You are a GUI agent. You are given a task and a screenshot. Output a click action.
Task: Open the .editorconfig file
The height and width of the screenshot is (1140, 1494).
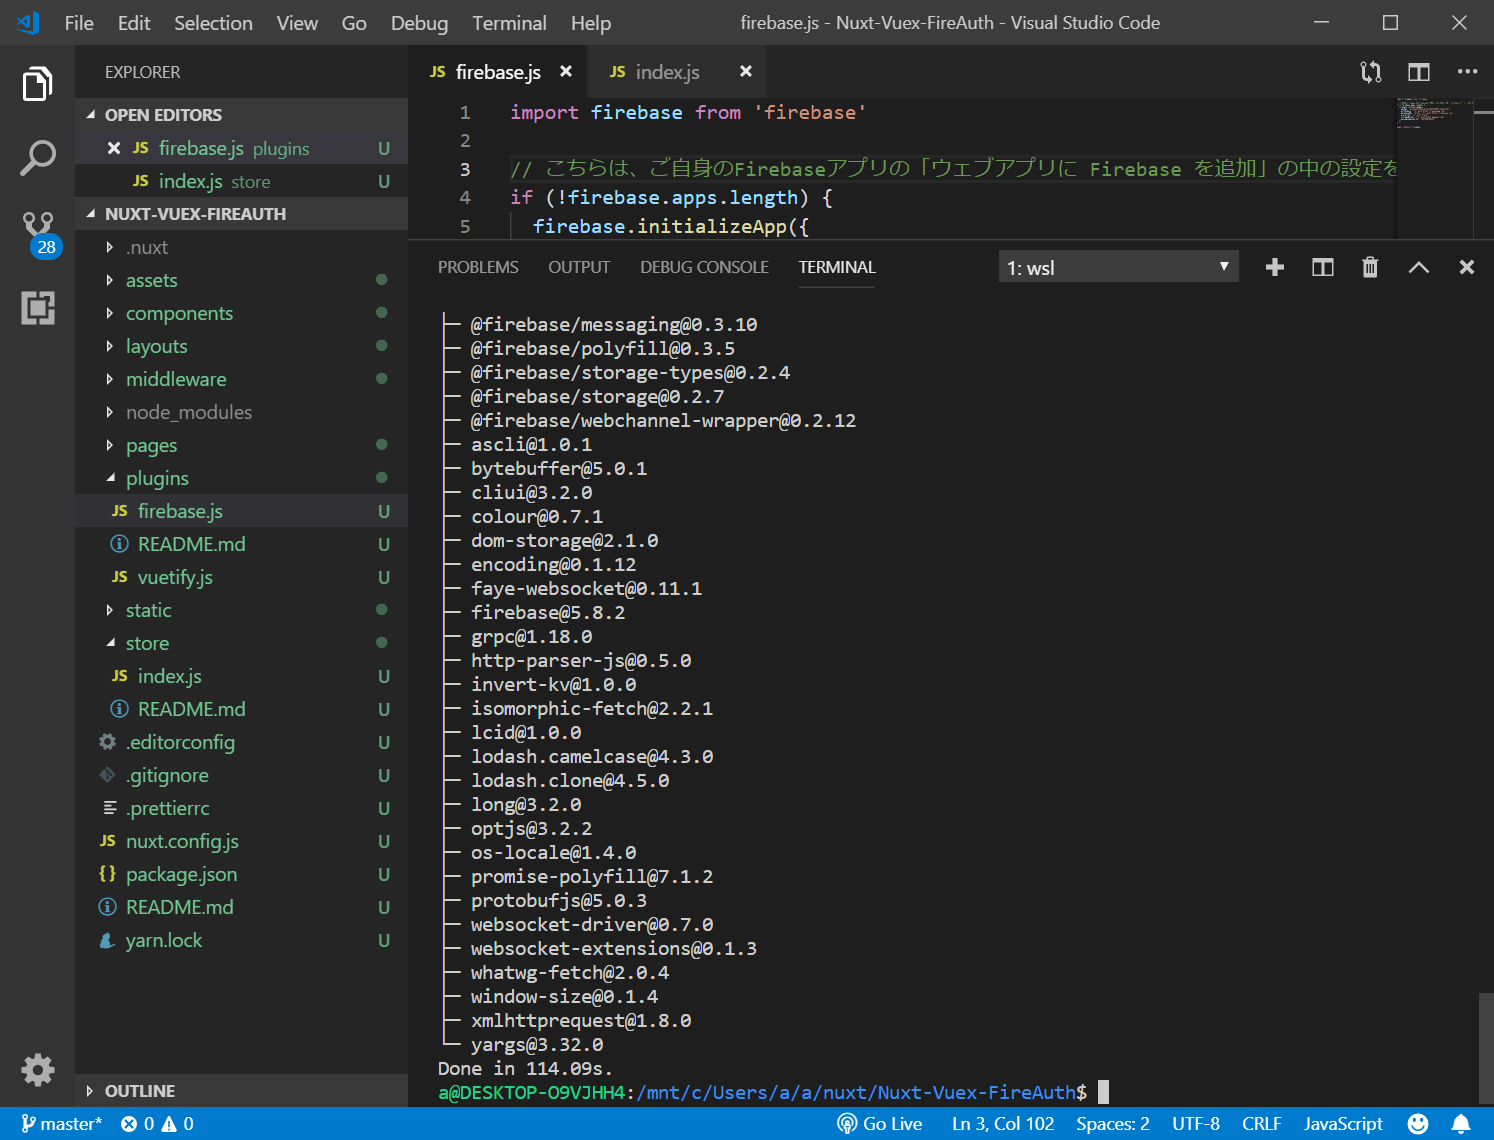[x=241, y=742]
